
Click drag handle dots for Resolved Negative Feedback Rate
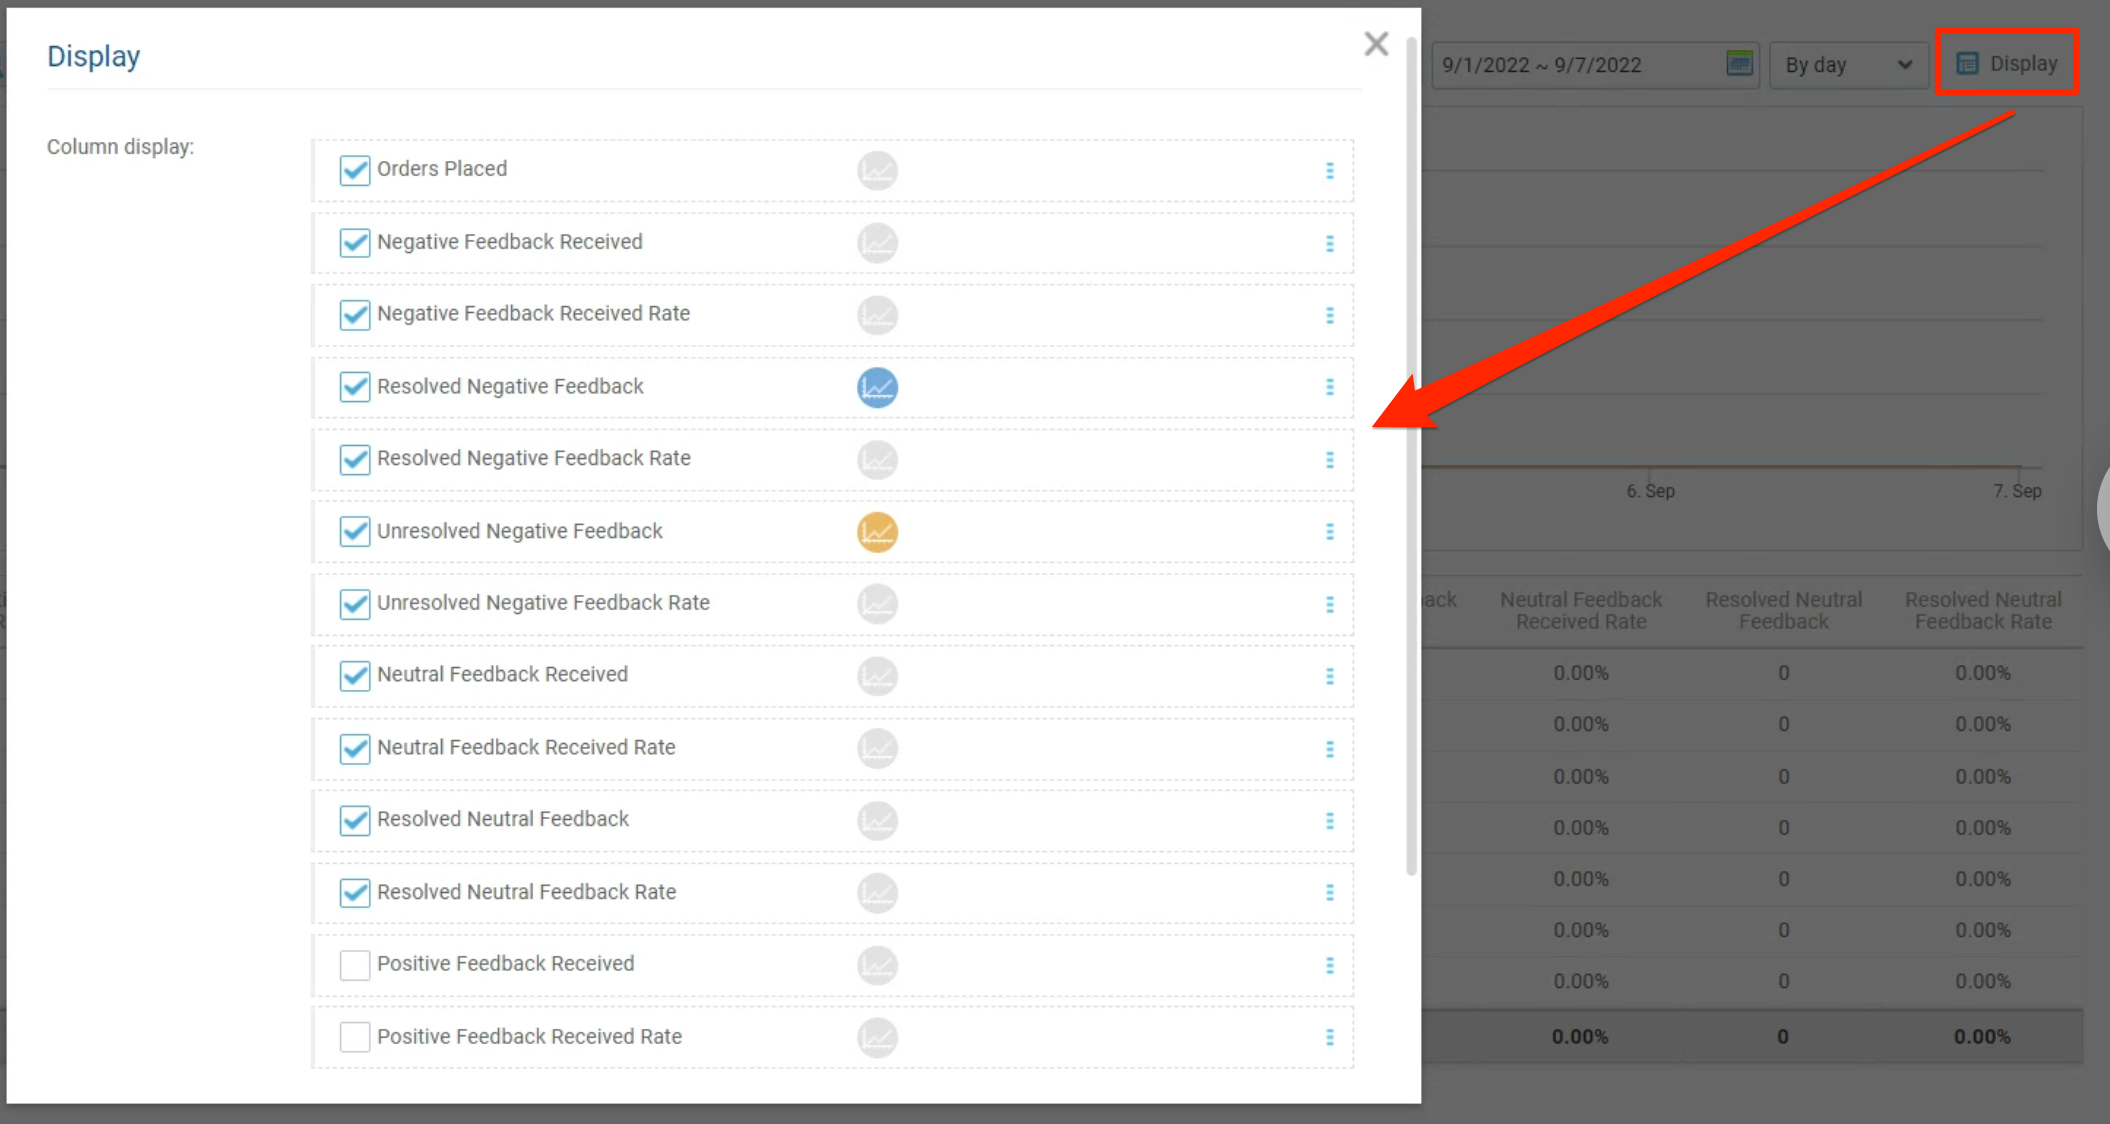1329,460
